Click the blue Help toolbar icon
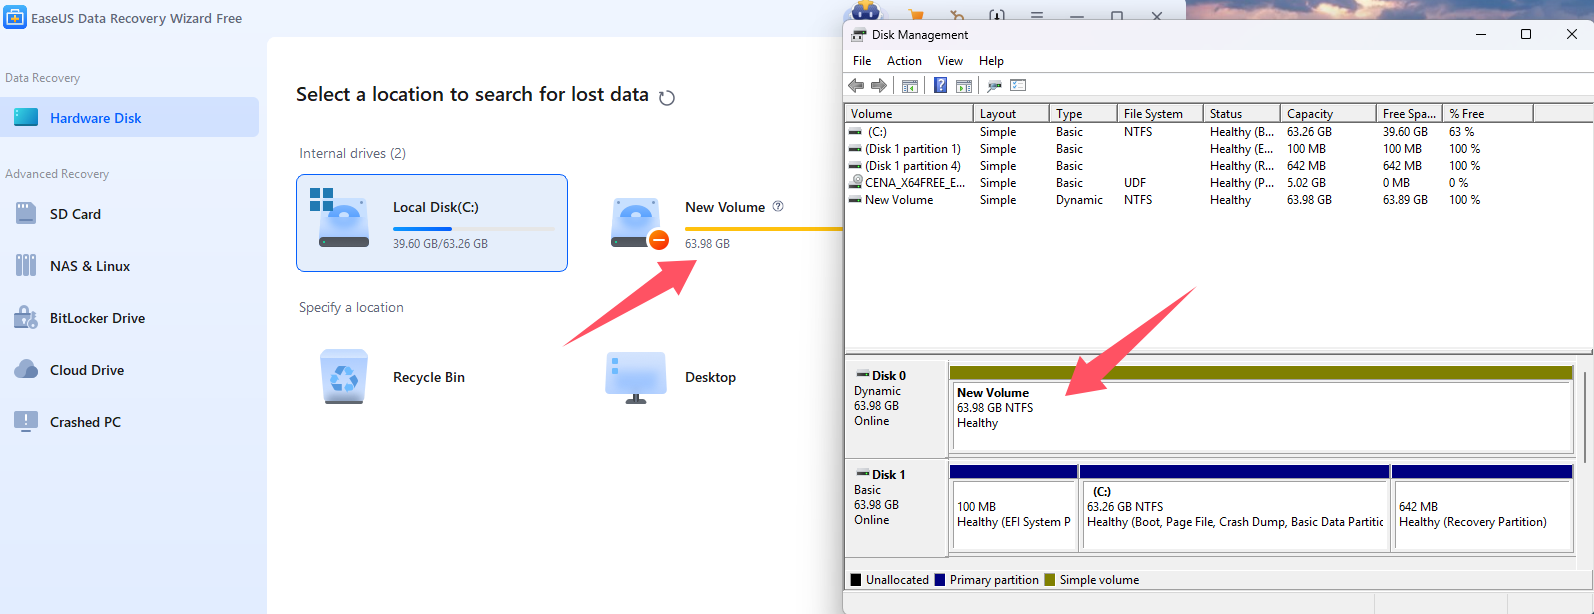1594x614 pixels. (x=940, y=85)
